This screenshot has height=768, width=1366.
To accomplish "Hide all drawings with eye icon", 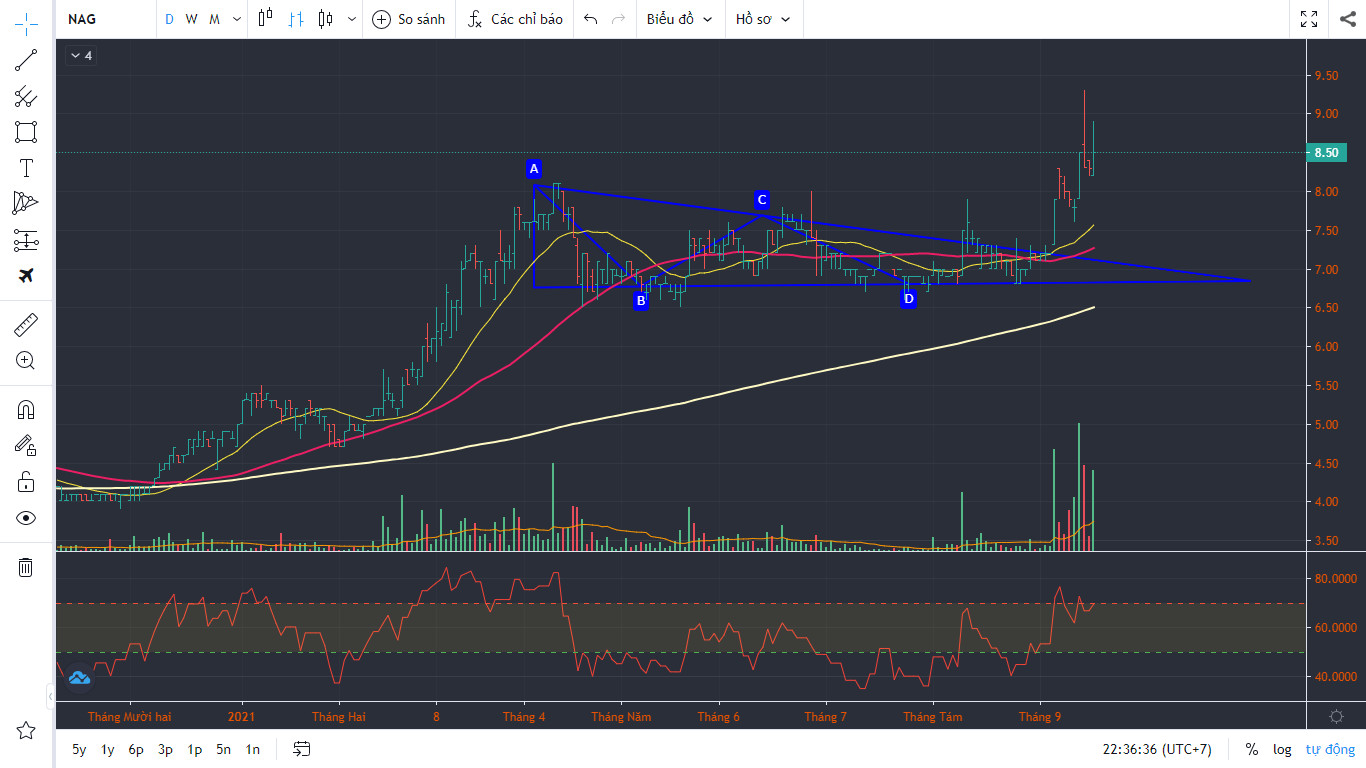I will click(x=26, y=518).
